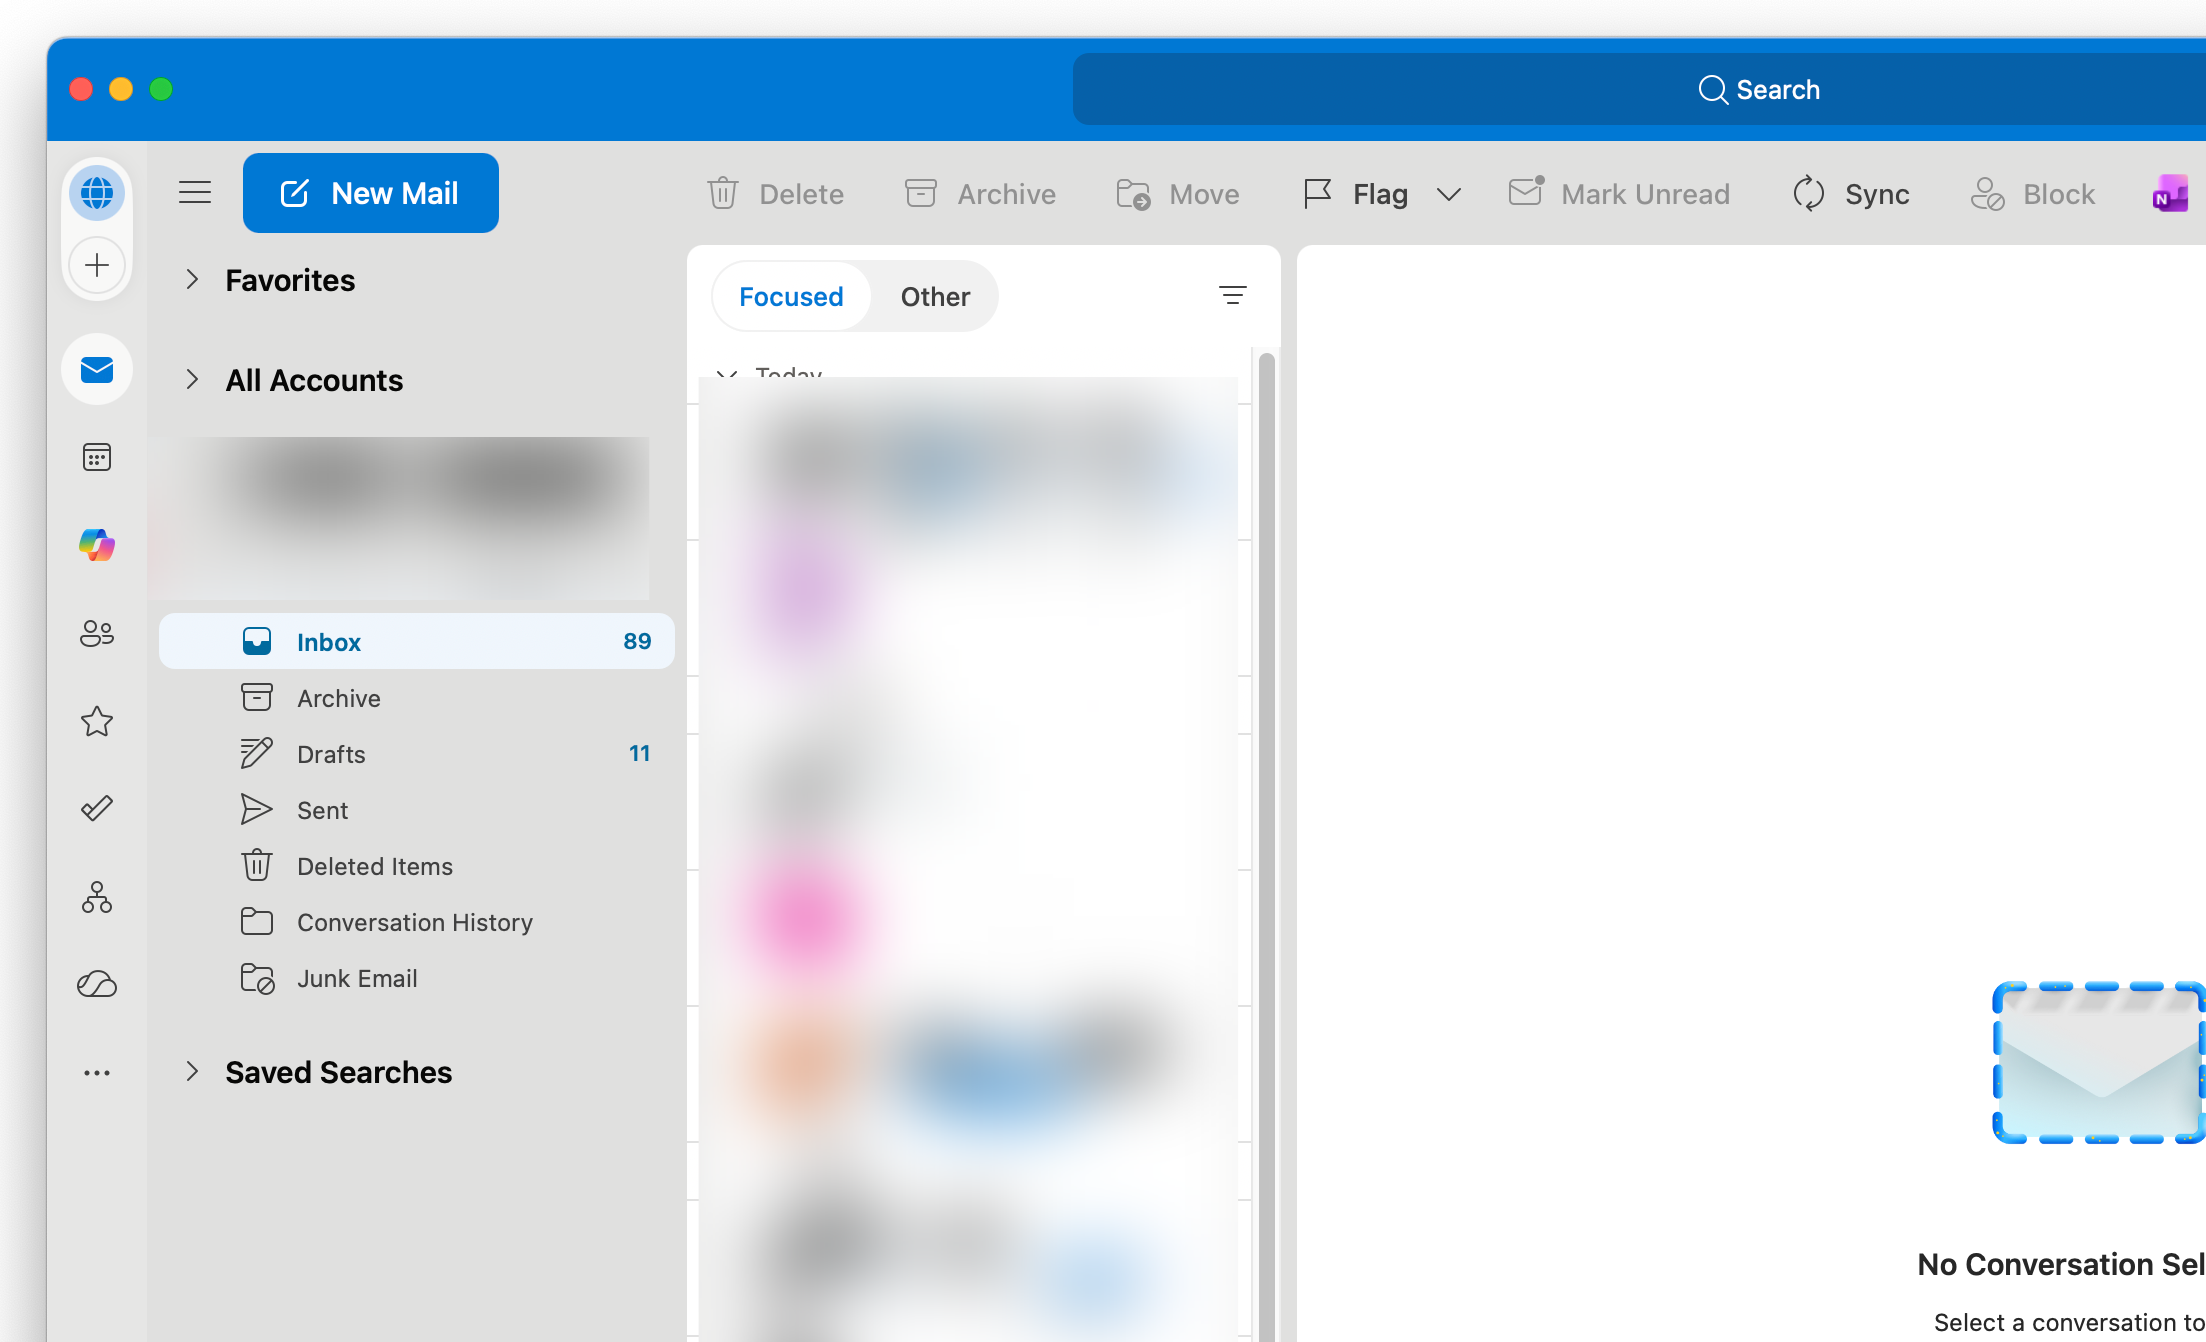Open the Favorites star sidebar icon

pyautogui.click(x=97, y=721)
